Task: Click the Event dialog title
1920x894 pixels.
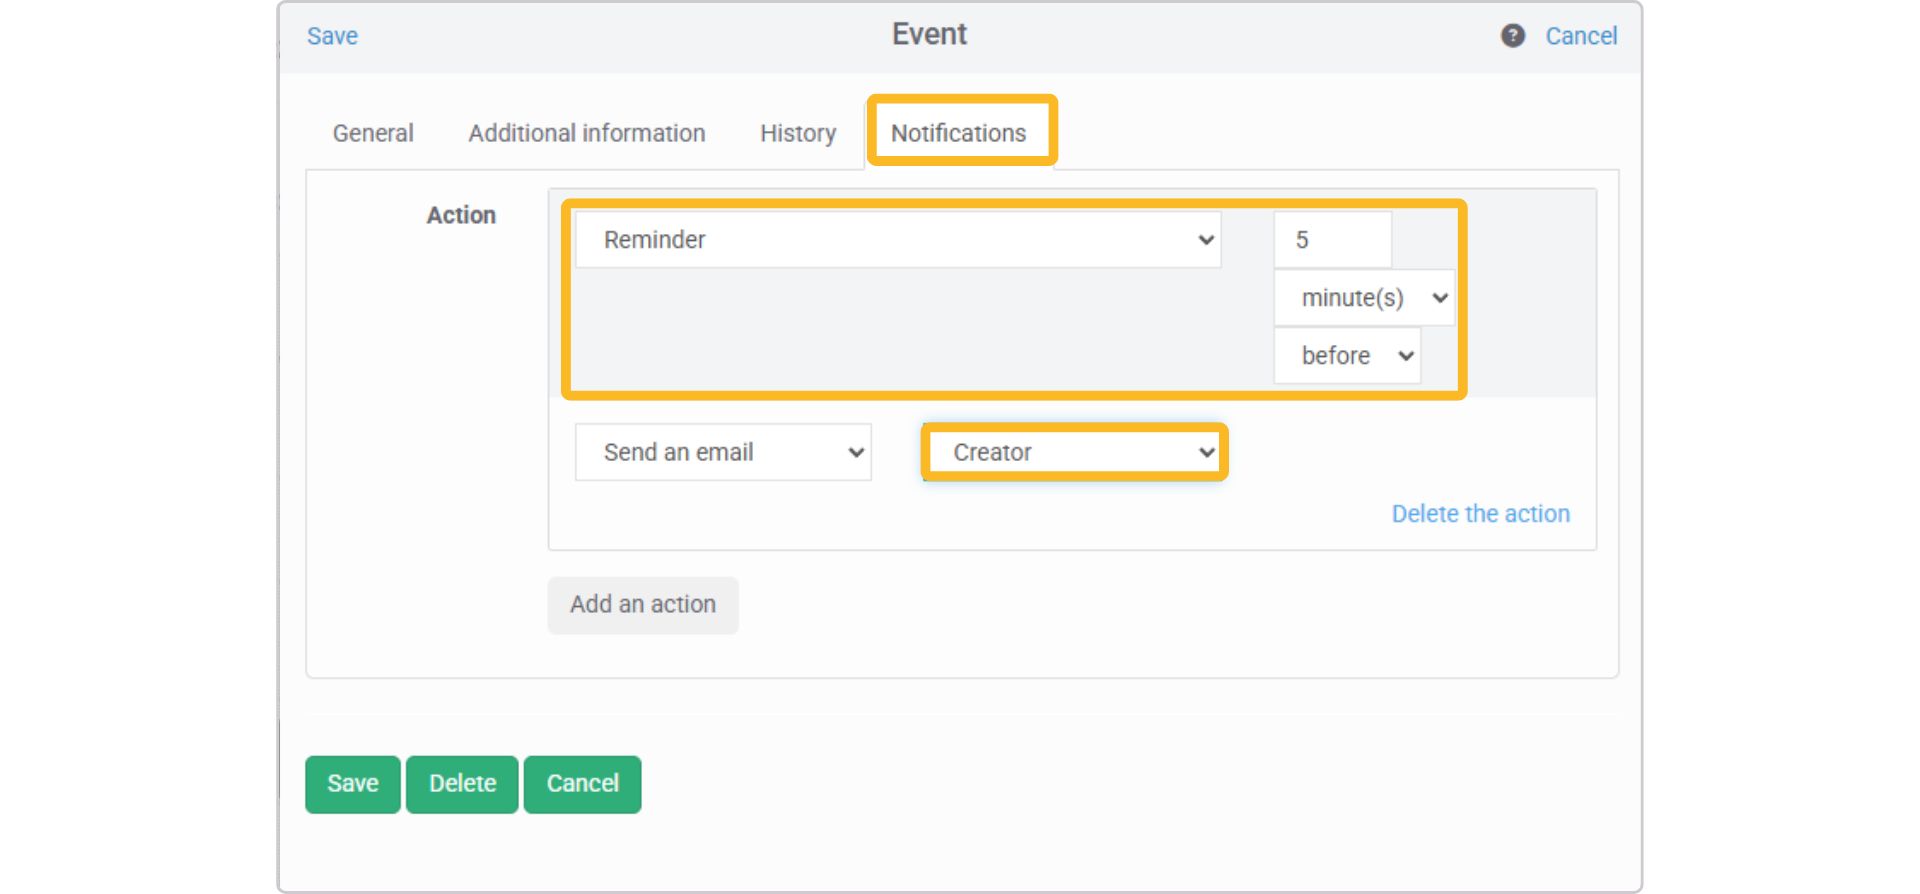Action: click(929, 34)
